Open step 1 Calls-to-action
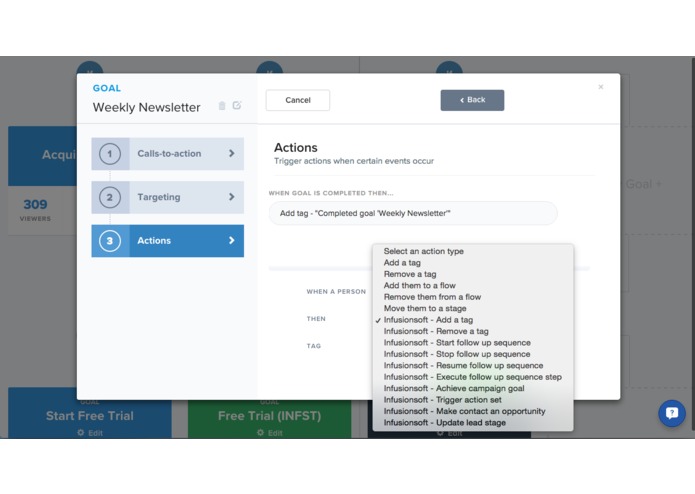Viewport: 695px width, 494px height. 168,154
